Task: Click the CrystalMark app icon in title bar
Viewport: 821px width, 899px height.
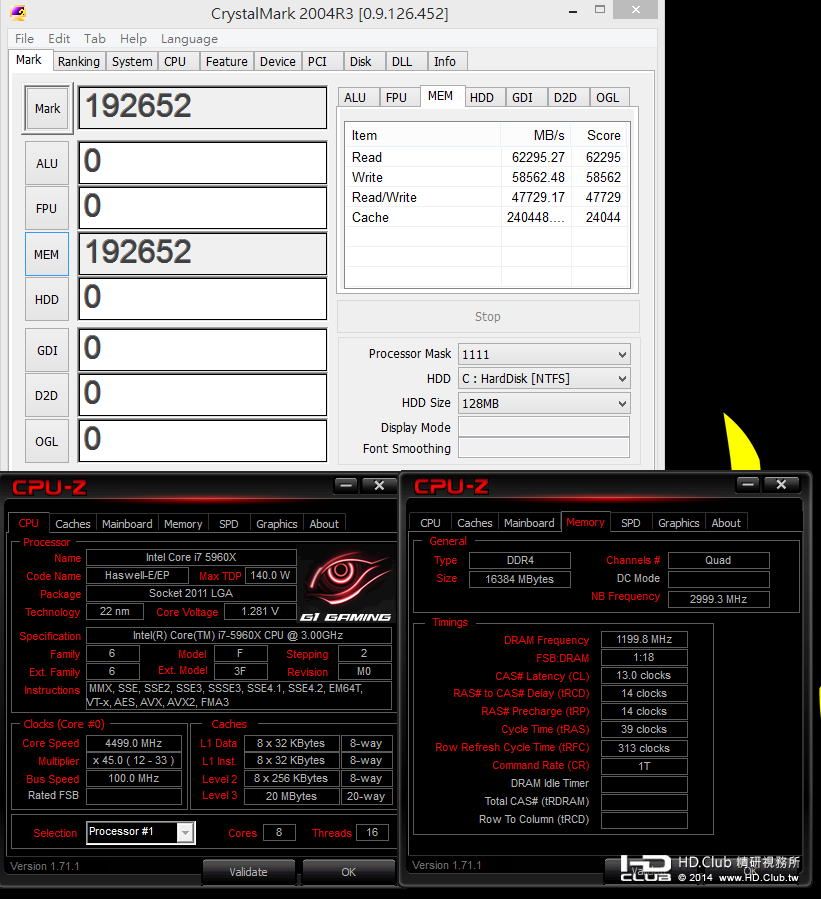Action: pyautogui.click(x=18, y=12)
